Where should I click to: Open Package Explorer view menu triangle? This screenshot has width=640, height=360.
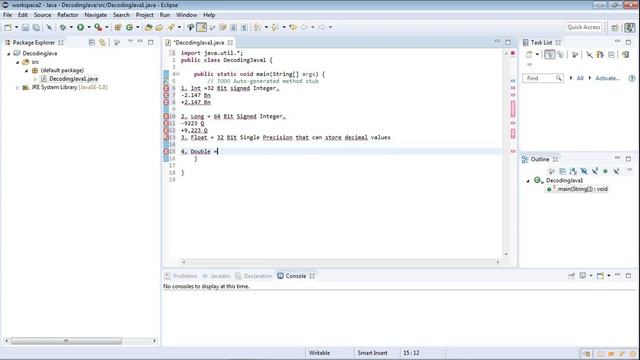(x=130, y=42)
